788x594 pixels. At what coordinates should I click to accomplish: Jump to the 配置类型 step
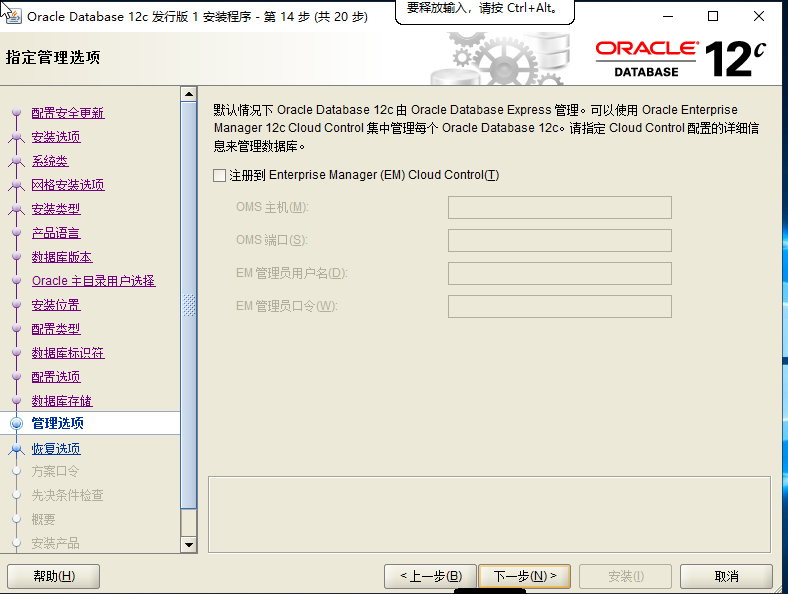56,329
